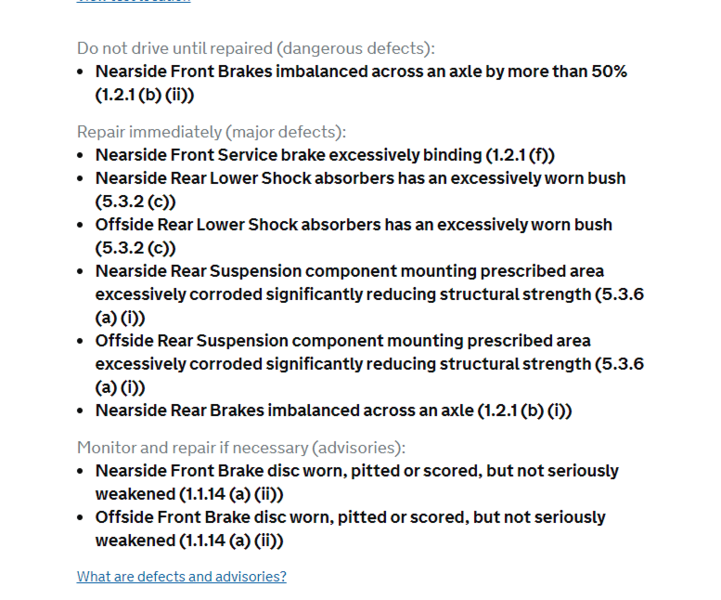This screenshot has width=721, height=600.
Task: Click the (1.2.1 (b) (ii)) reference code
Action: coord(144,95)
